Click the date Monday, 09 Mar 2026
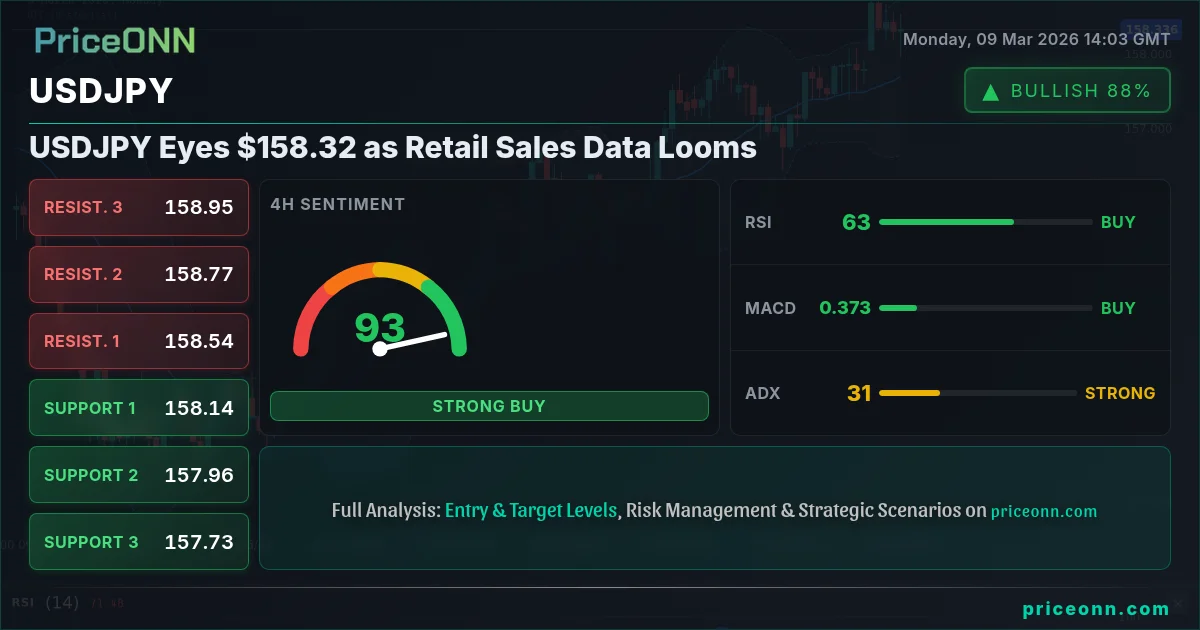The width and height of the screenshot is (1200, 630). coord(1036,39)
